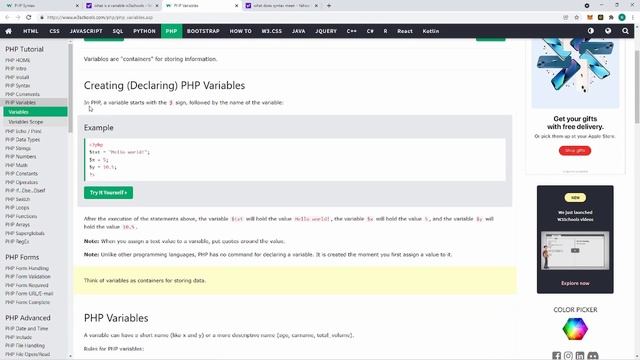Viewport: 640px width, 360px height.
Task: Open PHP Operators in sidebar
Action: coord(21,182)
